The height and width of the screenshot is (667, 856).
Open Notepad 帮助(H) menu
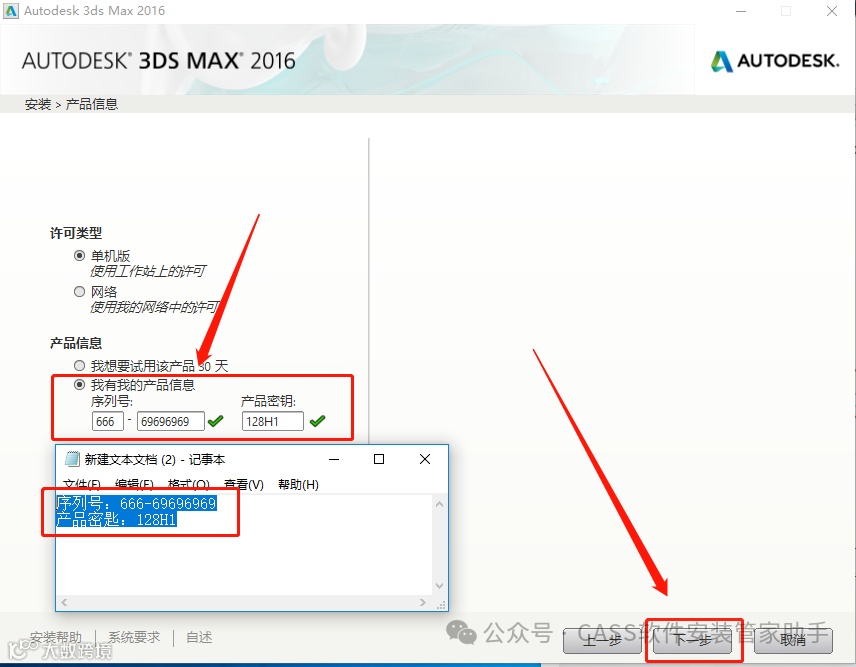[298, 485]
